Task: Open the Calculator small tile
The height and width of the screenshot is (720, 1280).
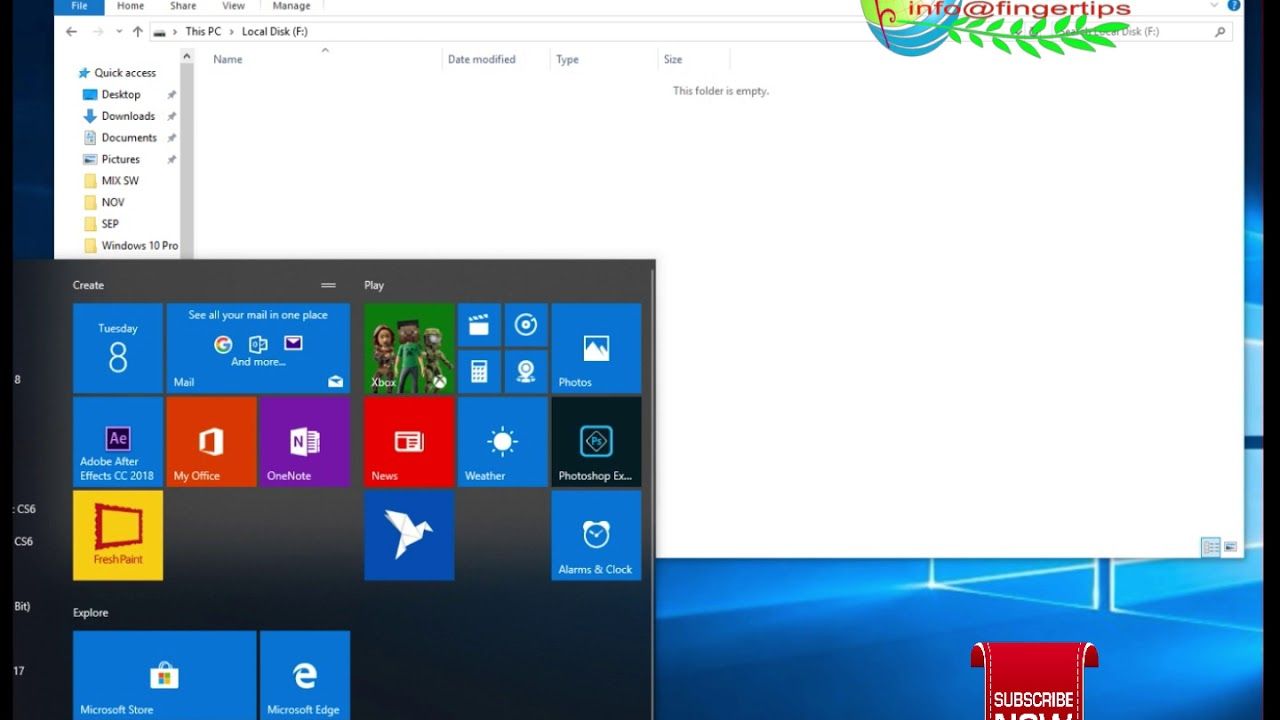Action: pyautogui.click(x=479, y=372)
